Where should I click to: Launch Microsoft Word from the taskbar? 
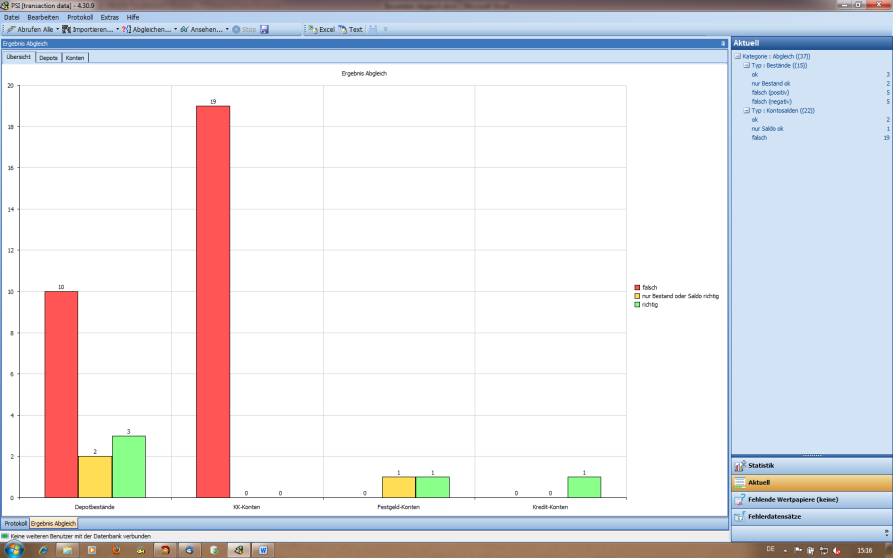pos(264,549)
